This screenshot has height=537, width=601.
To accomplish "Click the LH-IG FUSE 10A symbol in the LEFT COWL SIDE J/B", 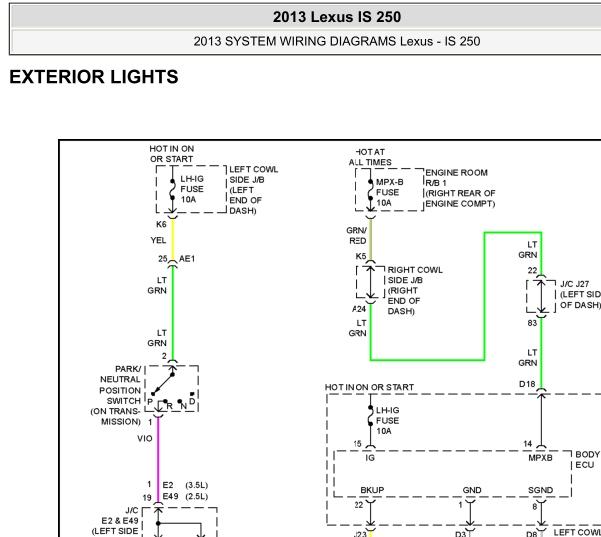I will coord(172,189).
